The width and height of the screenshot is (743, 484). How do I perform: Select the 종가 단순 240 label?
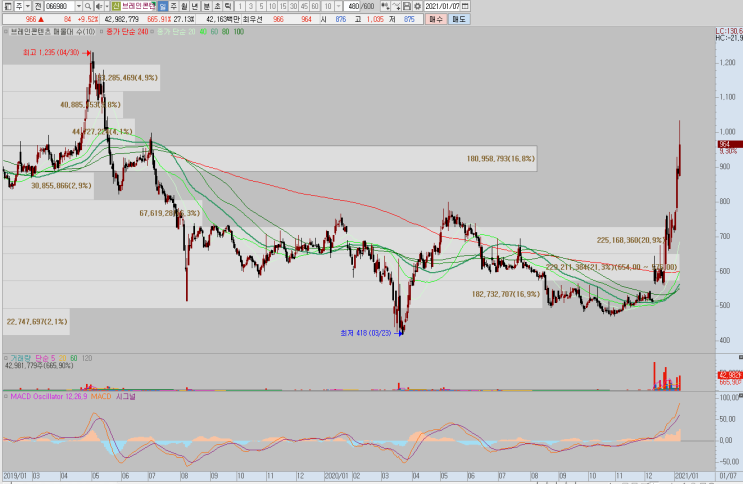point(127,32)
